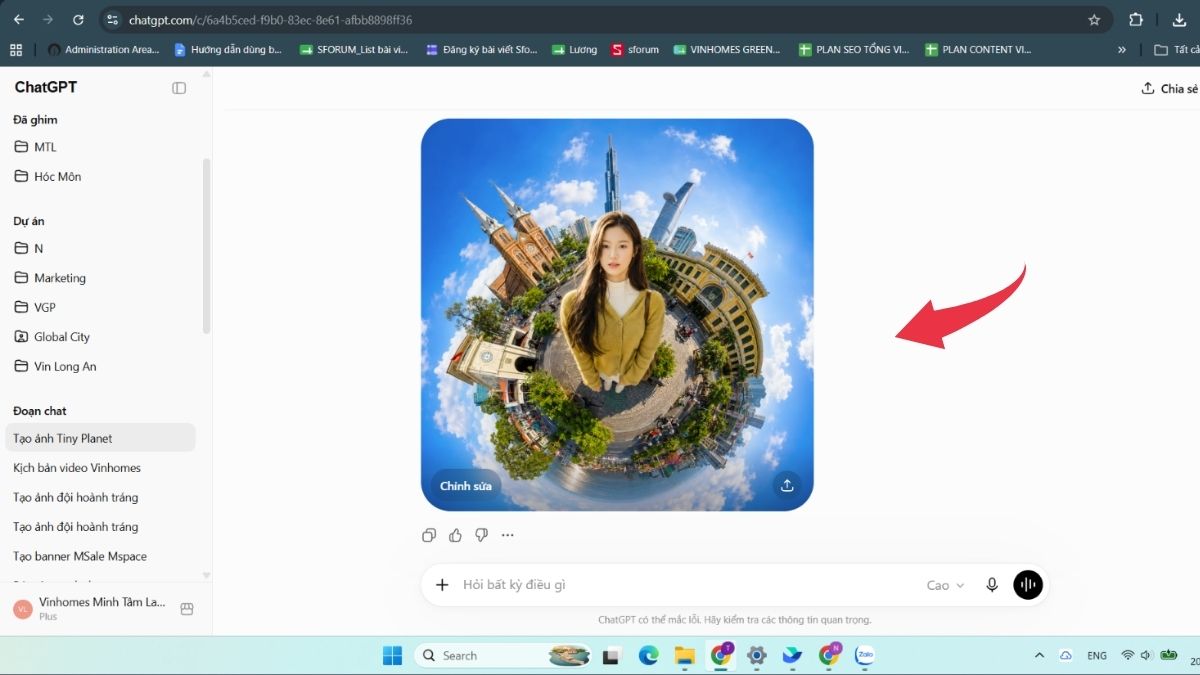Click the sidebar vertical scrollbar
The height and width of the screenshot is (675, 1200).
207,245
